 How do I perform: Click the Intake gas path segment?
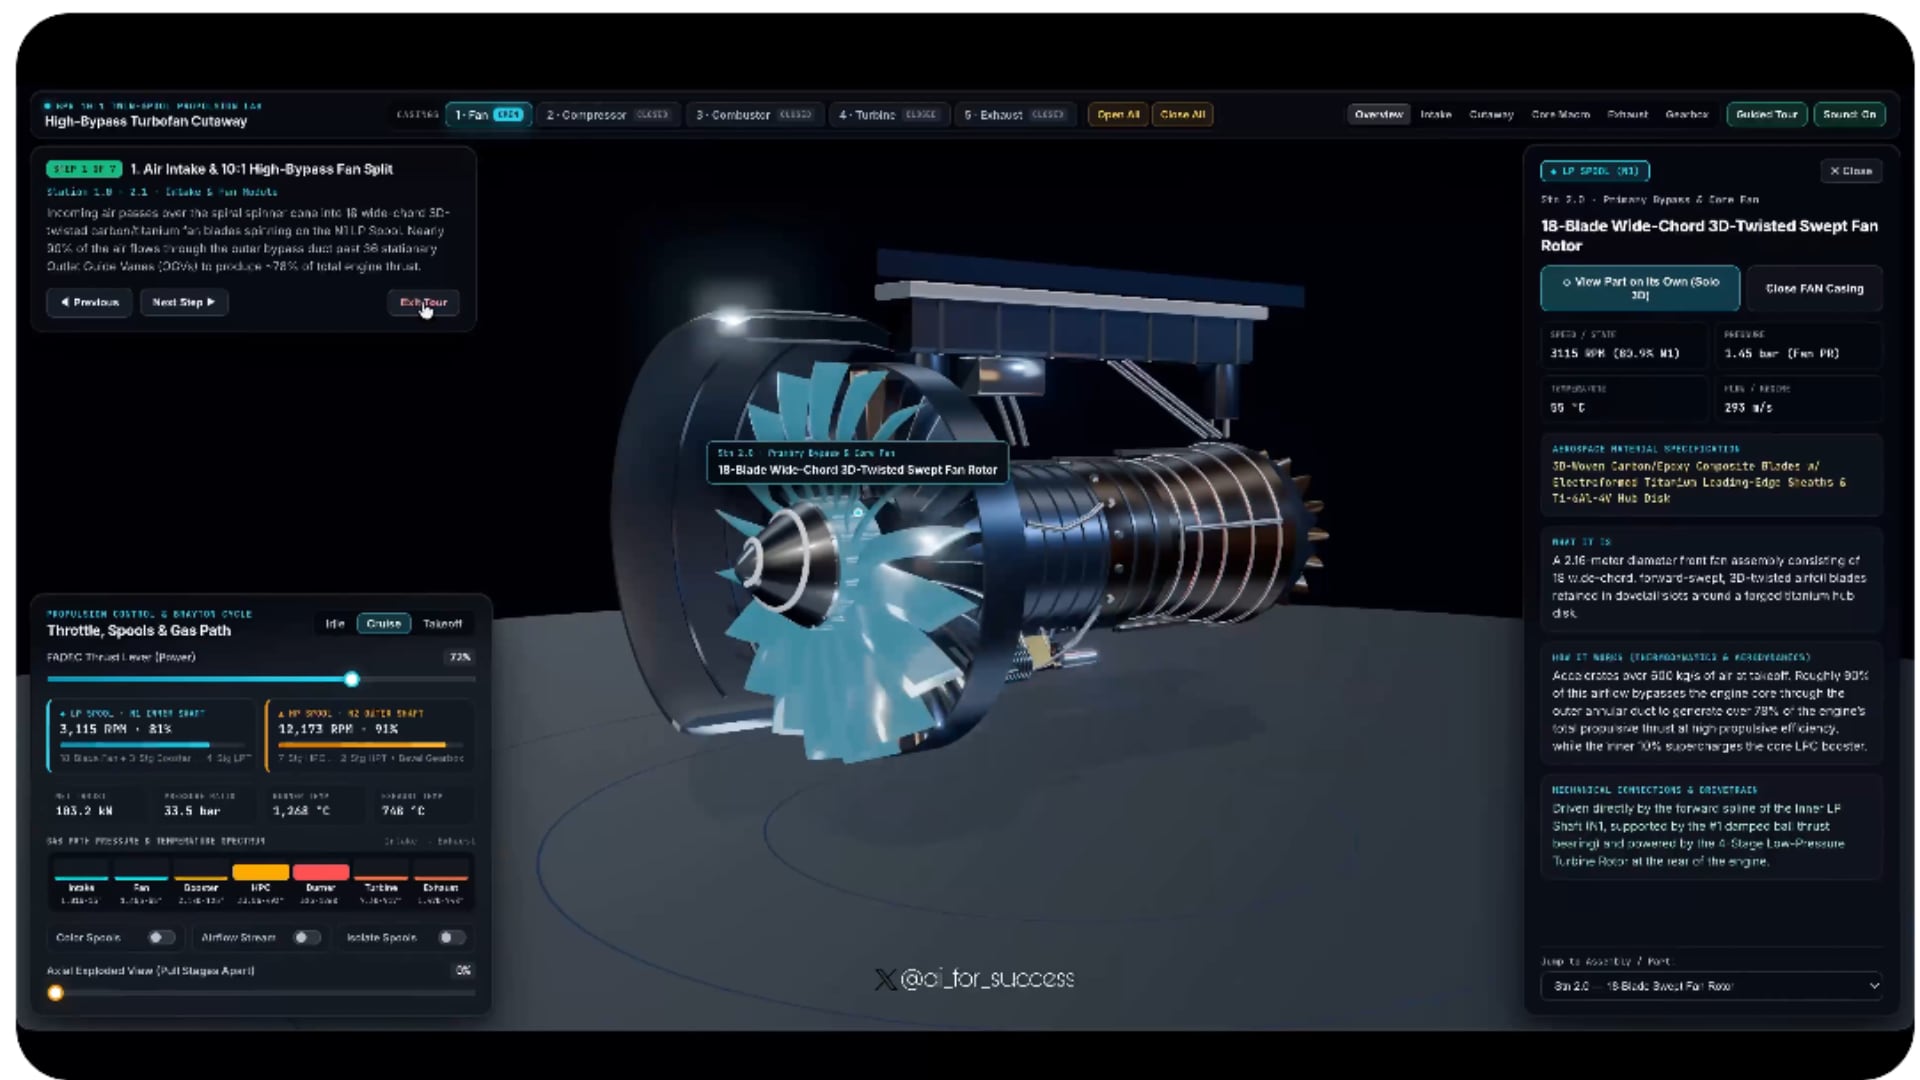[x=81, y=884]
